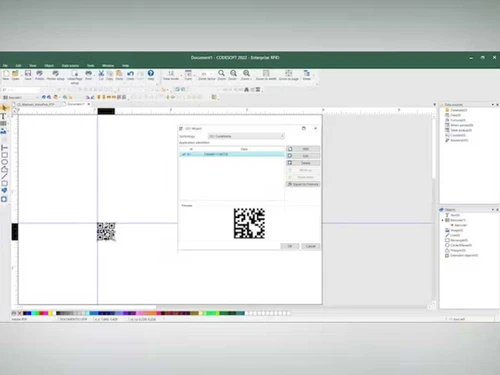Image resolution: width=500 pixels, height=375 pixels.
Task: Click Edit button in GS1 Wizard
Action: point(303,156)
